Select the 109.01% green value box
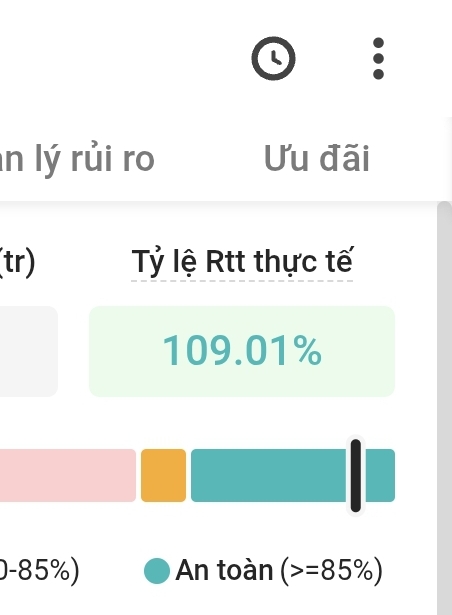 [x=242, y=351]
